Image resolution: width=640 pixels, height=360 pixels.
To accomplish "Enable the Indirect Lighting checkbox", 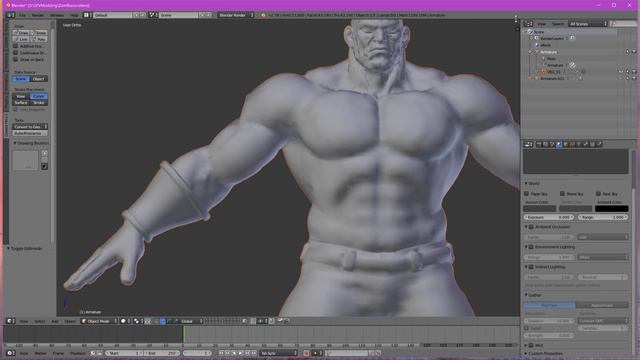I will [x=531, y=267].
